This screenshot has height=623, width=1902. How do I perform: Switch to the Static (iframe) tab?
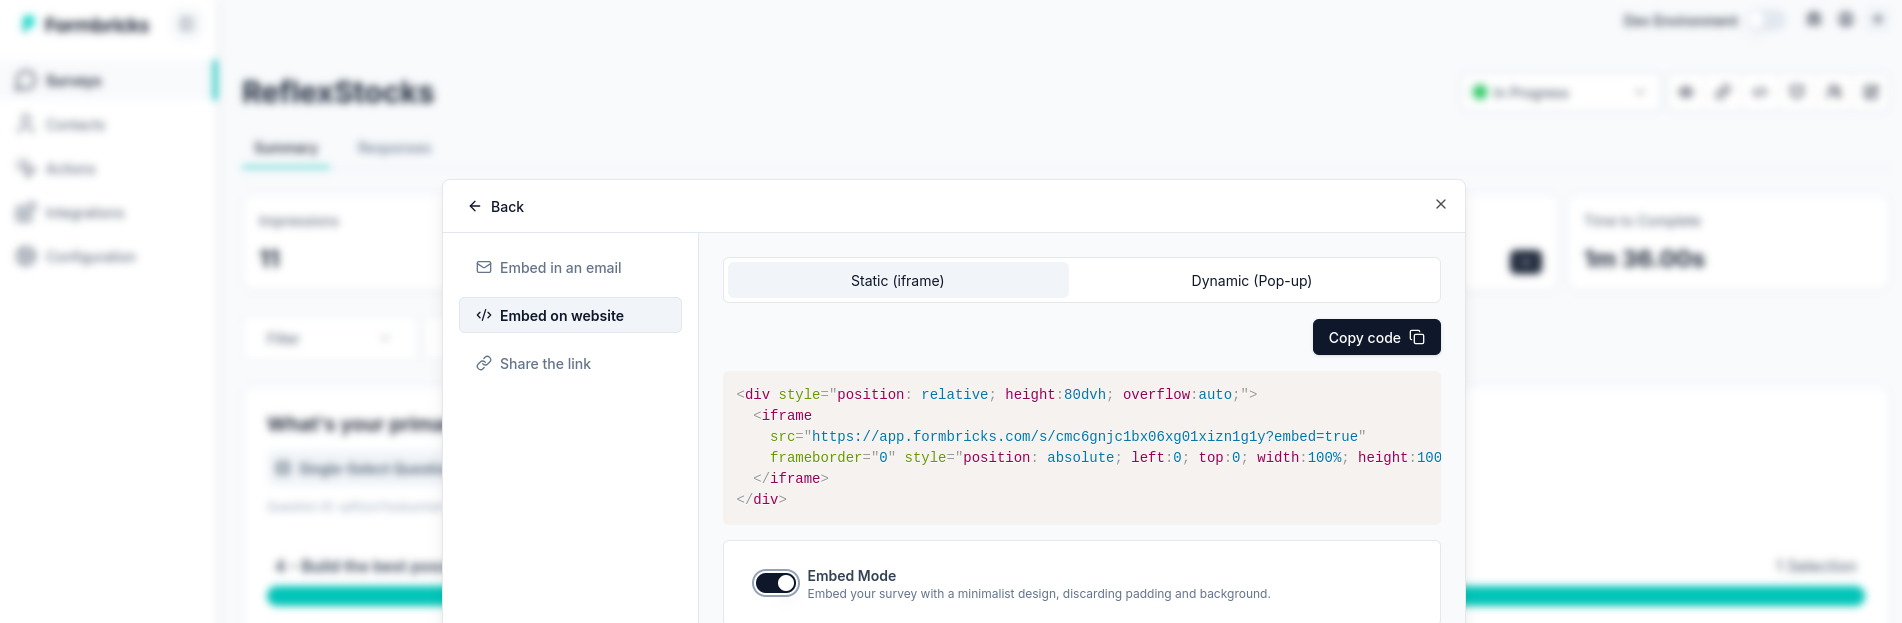898,281
